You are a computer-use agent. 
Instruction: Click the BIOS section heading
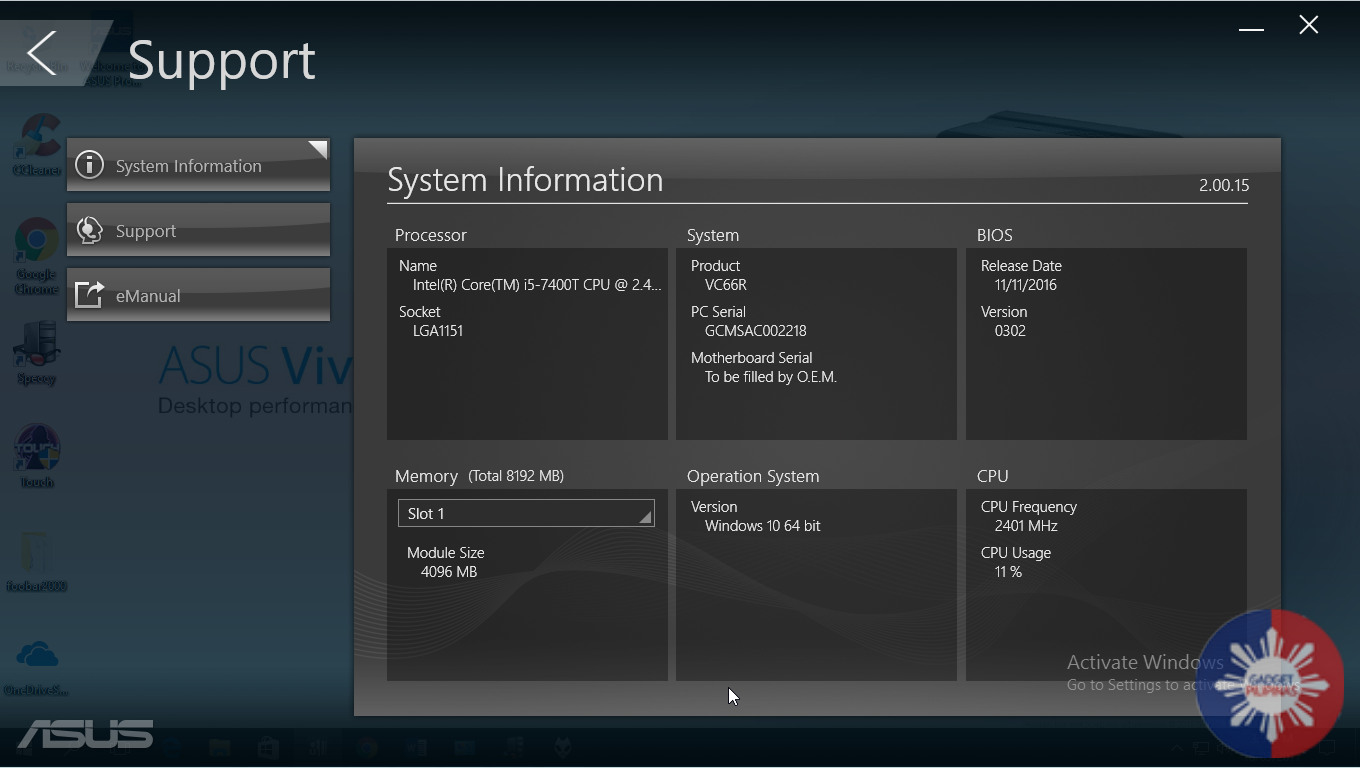click(995, 235)
